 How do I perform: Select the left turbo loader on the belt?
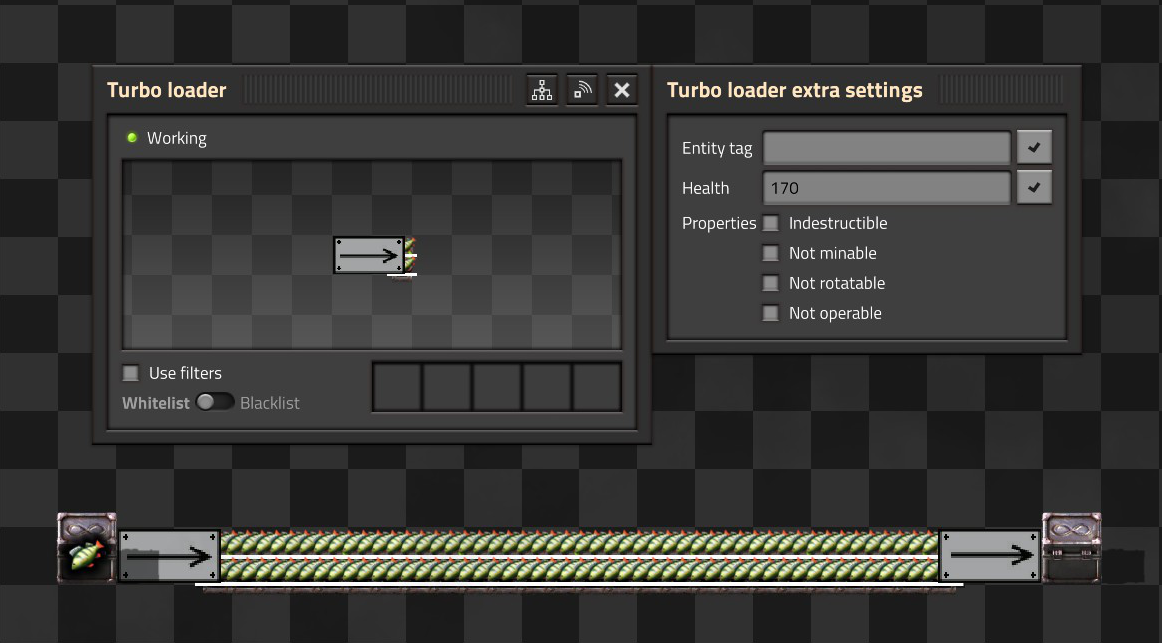tap(170, 556)
